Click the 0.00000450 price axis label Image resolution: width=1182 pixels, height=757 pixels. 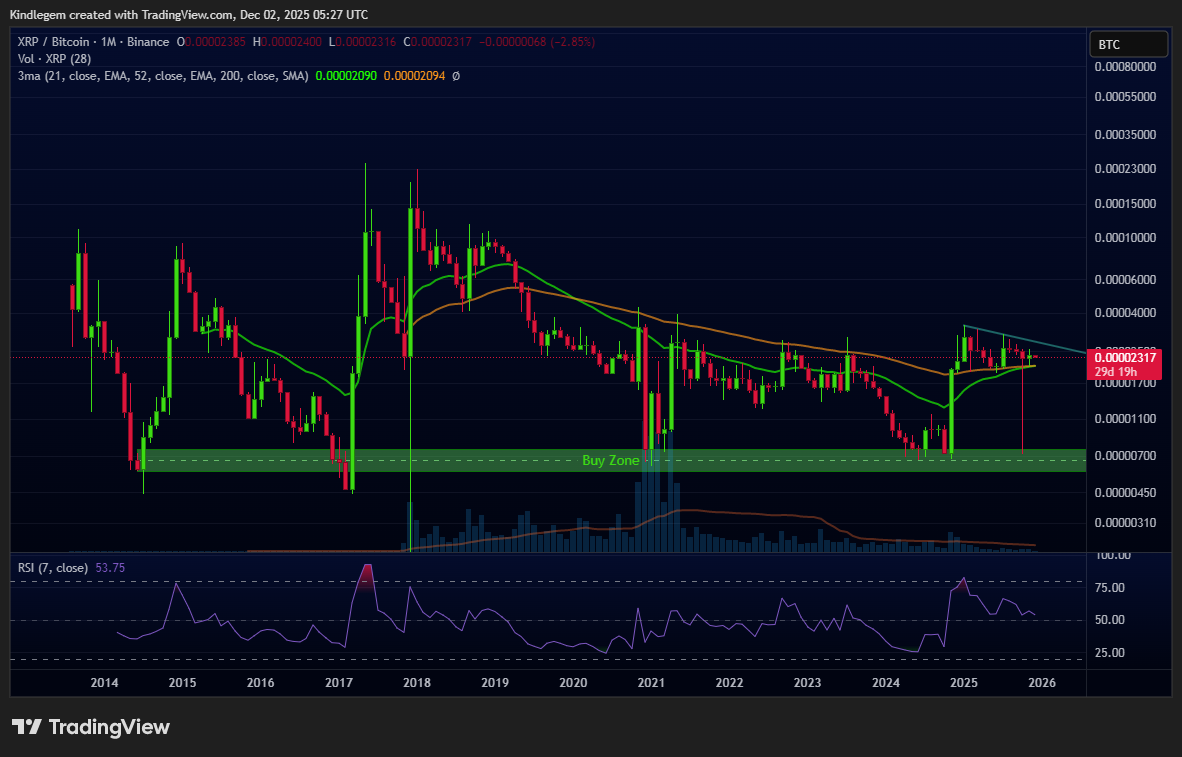point(1125,493)
